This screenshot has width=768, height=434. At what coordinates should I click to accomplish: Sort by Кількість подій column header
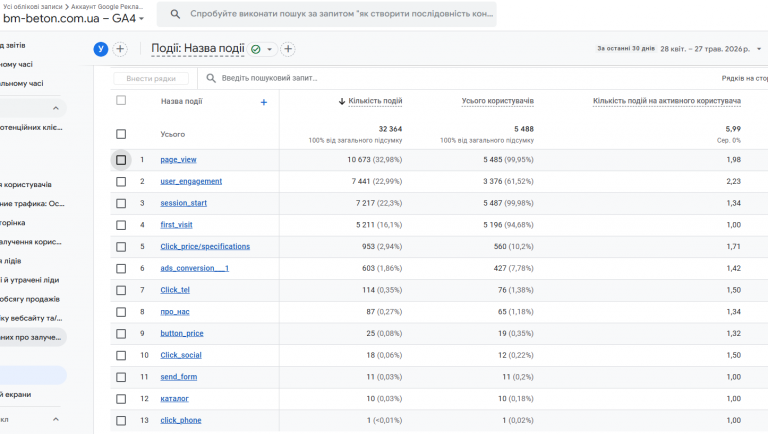tap(375, 101)
